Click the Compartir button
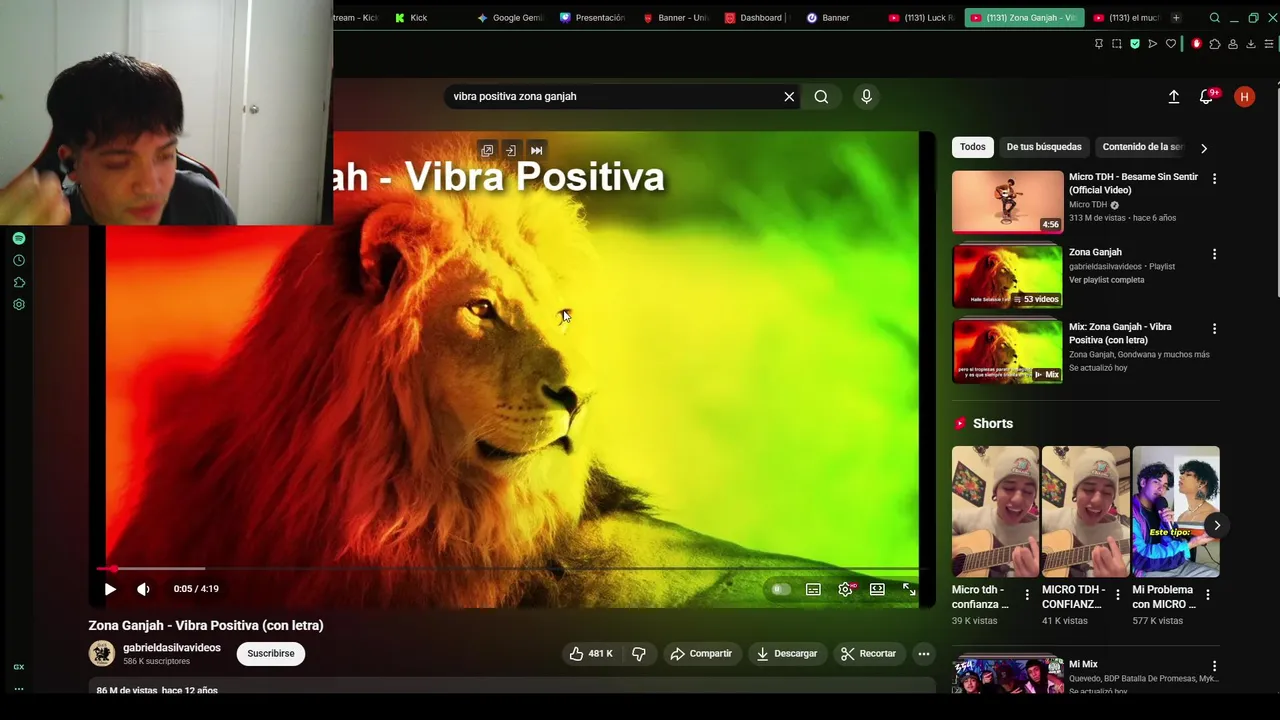This screenshot has height=720, width=1280. 701,654
